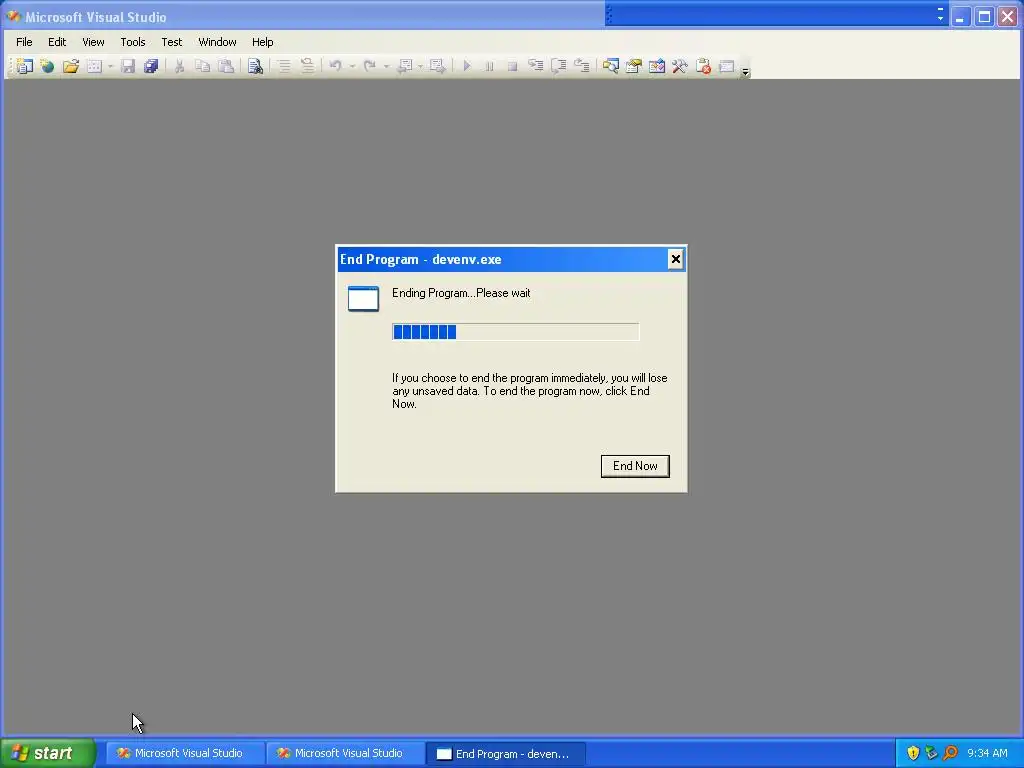Open the Edit menu
Screen dimensions: 1024x768
pos(57,42)
